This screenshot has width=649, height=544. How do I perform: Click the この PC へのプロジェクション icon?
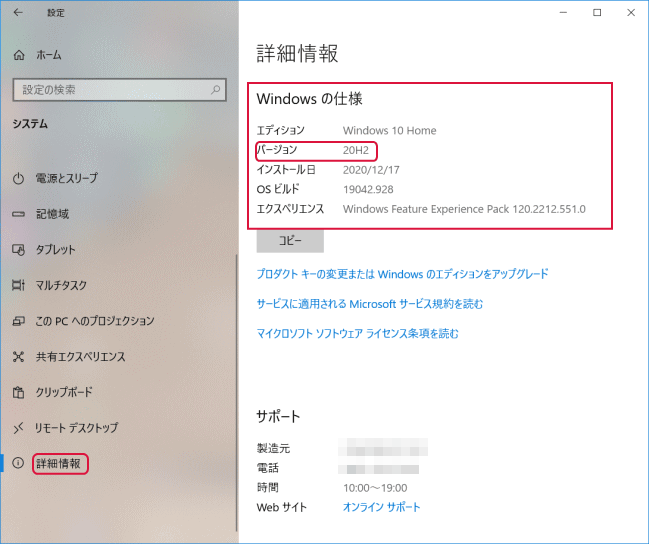tap(18, 321)
